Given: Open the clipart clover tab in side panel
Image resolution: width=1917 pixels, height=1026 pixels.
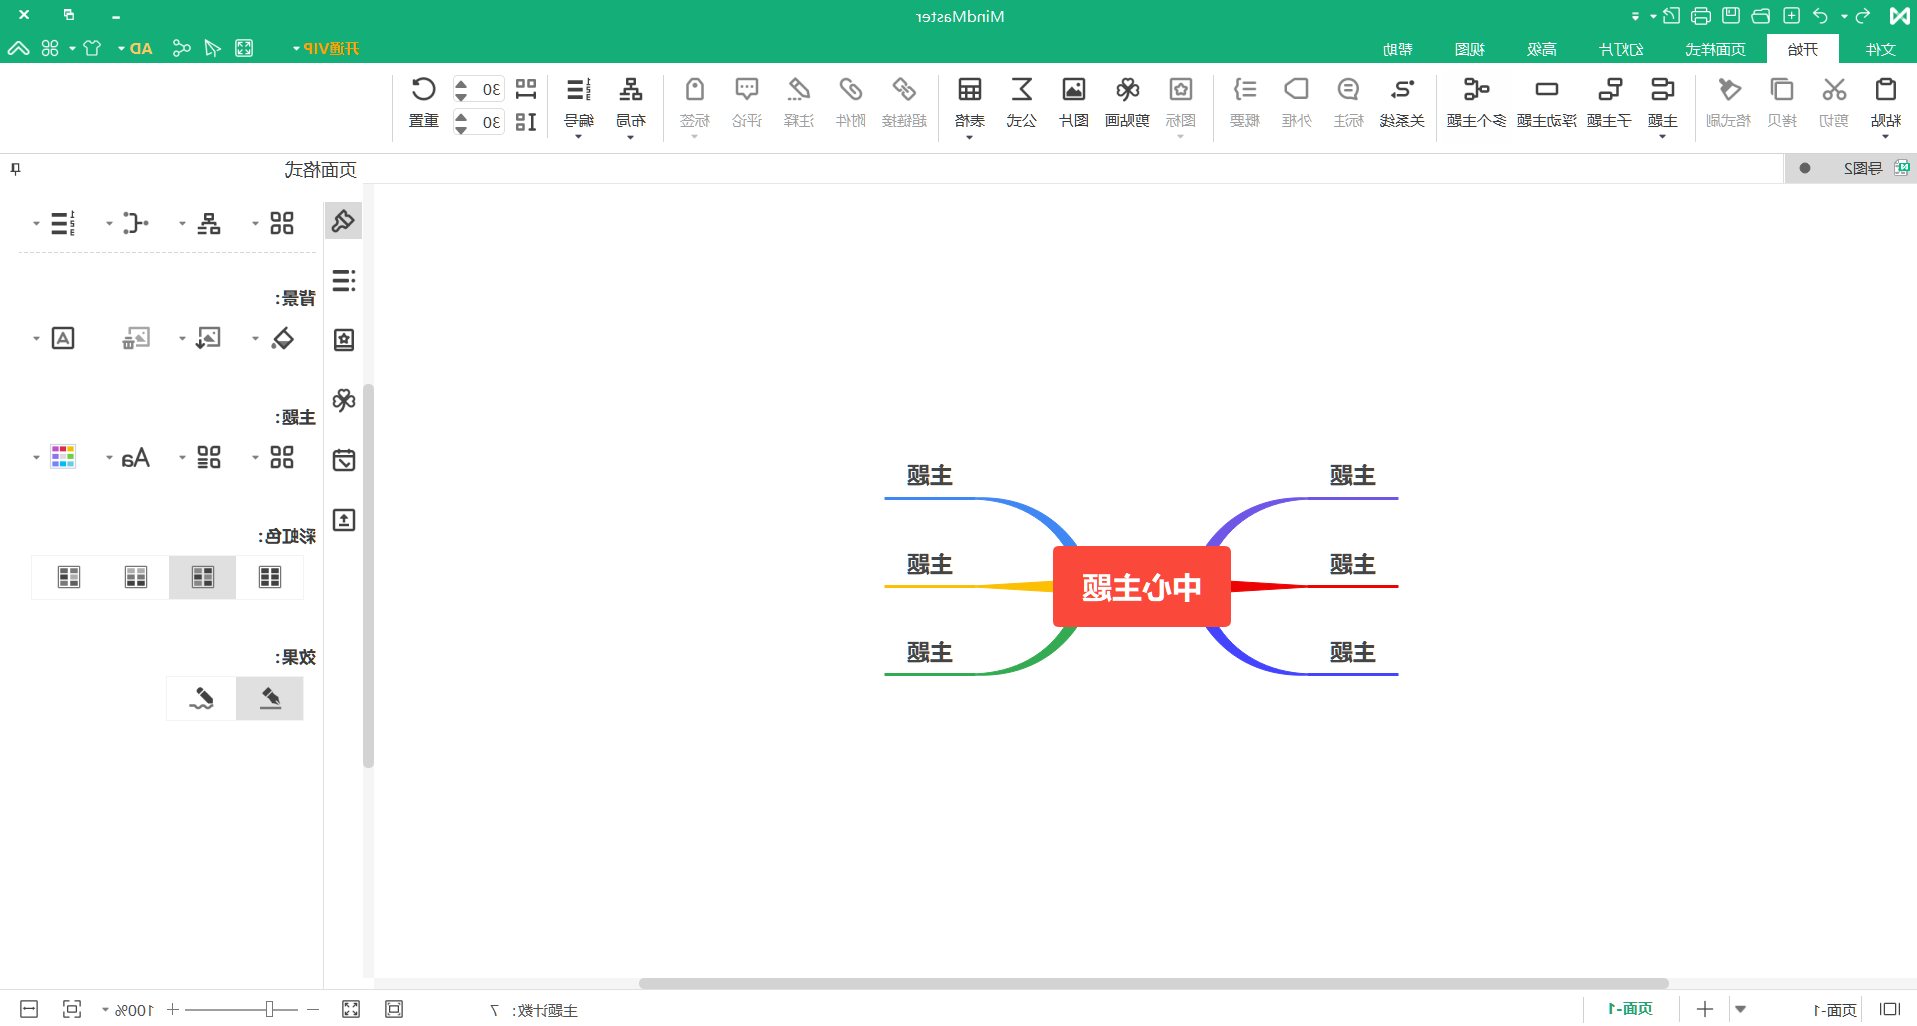Looking at the screenshot, I should (x=344, y=400).
